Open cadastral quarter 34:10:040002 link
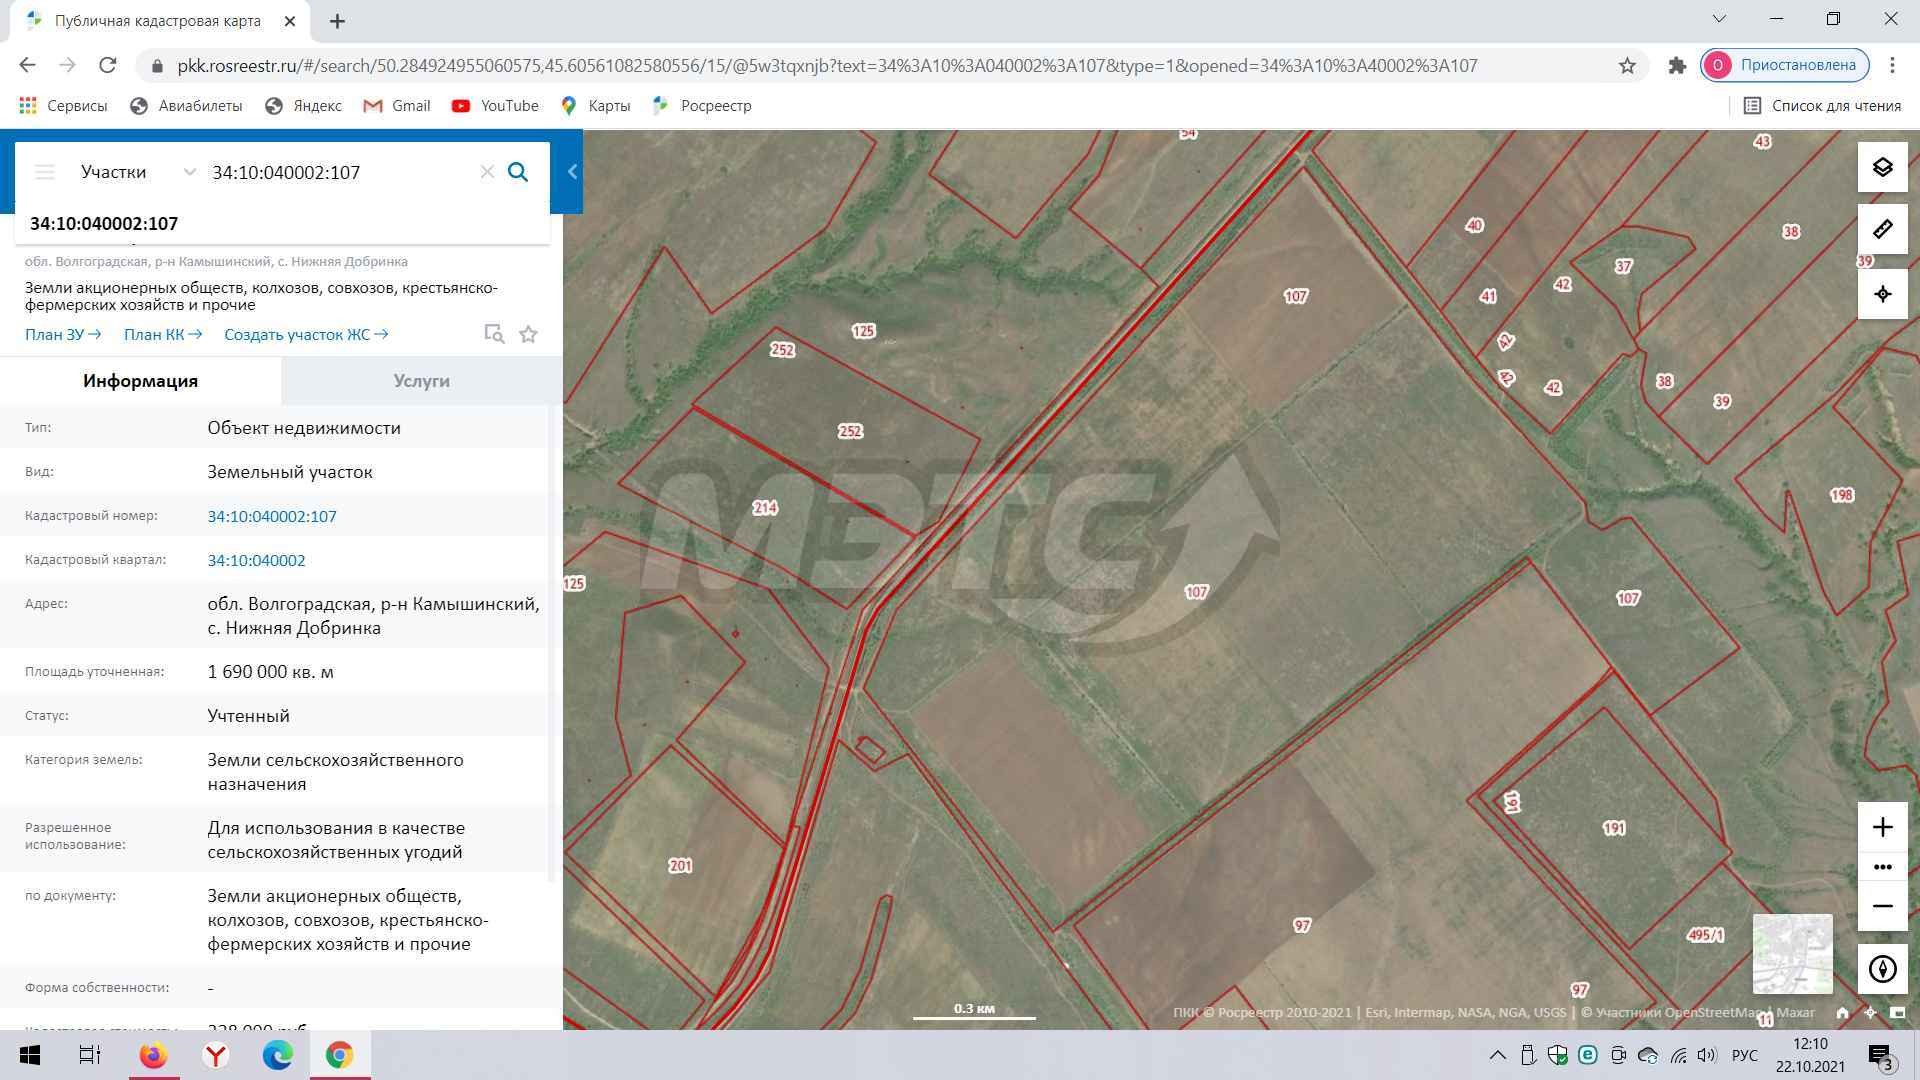 (256, 561)
